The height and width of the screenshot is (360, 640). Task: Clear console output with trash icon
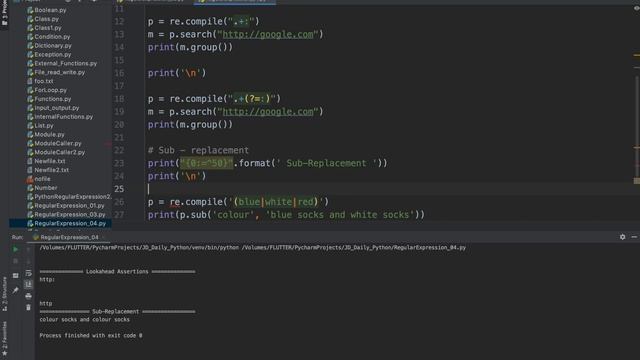28,307
